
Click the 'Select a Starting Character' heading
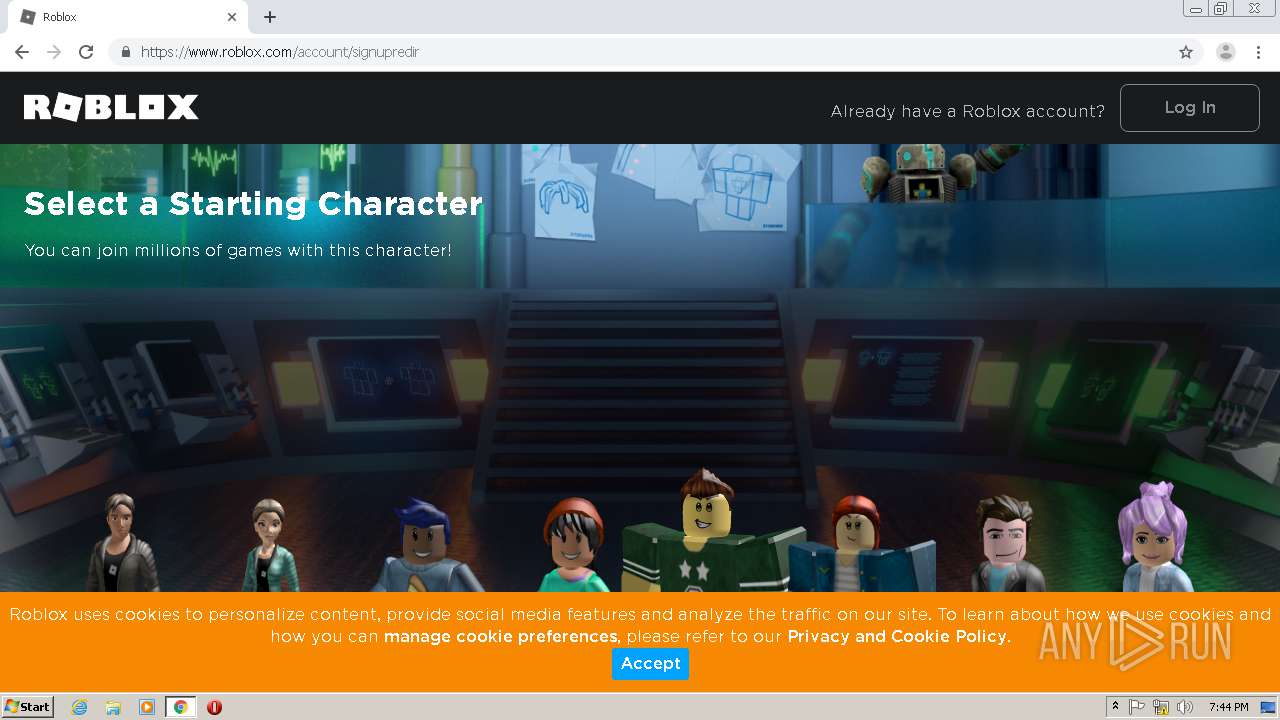253,204
